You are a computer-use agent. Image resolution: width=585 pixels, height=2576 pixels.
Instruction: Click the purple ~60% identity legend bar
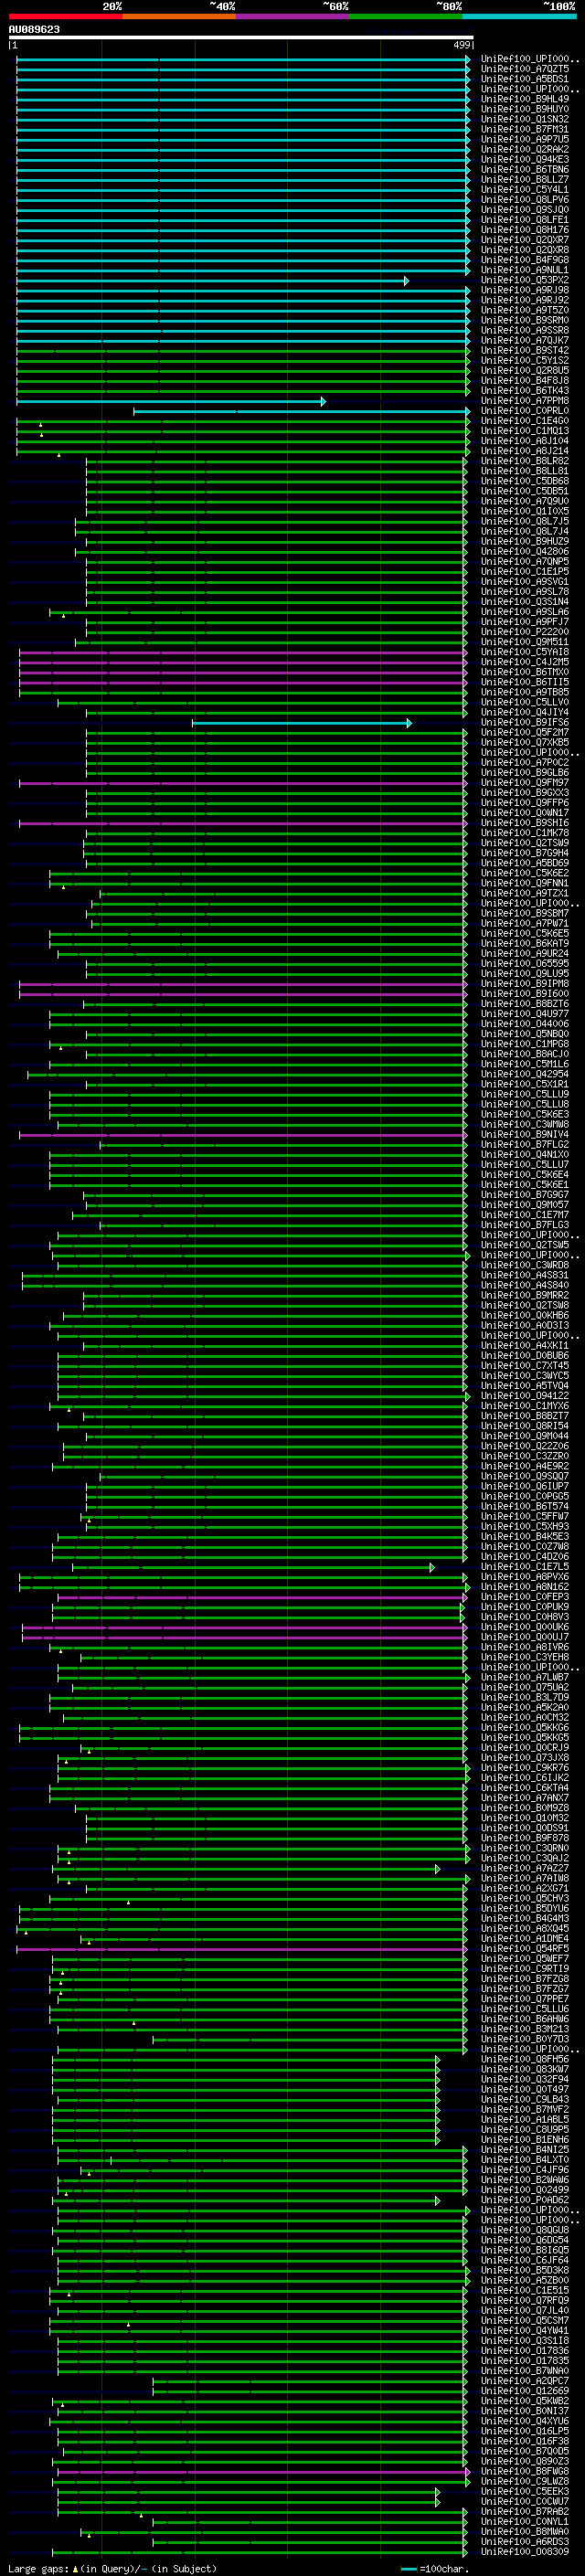[x=292, y=16]
